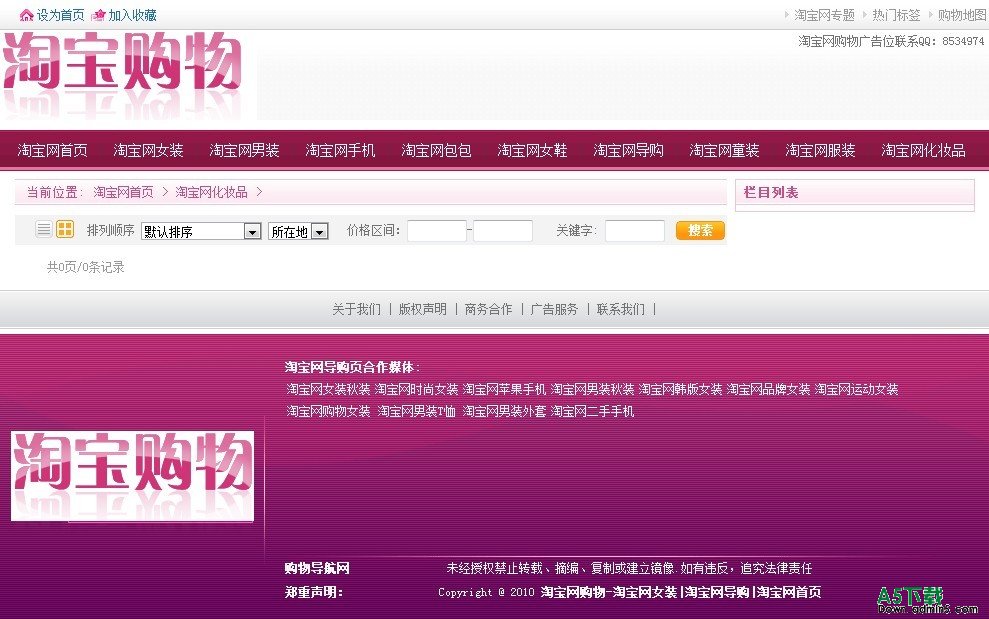Open 淘宝网苹果手机 partner link
Screen dimensions: 989x619
pos(504,389)
